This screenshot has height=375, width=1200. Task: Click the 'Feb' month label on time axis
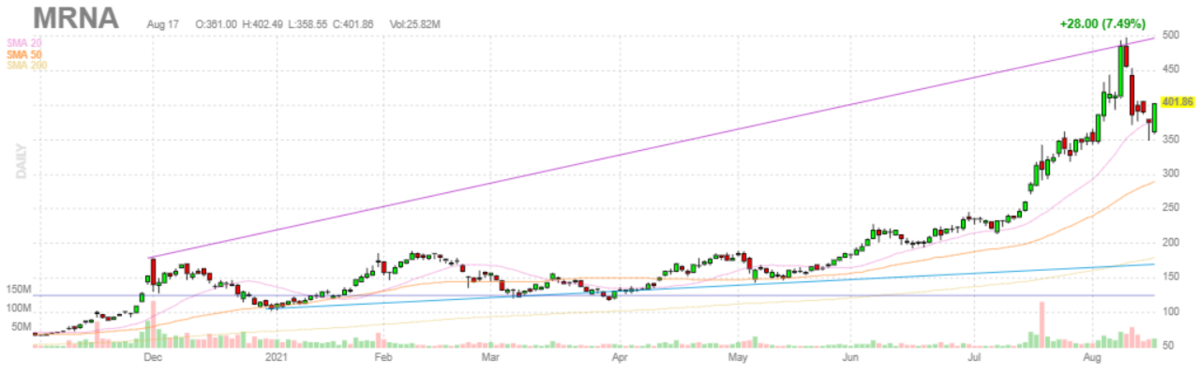point(384,356)
